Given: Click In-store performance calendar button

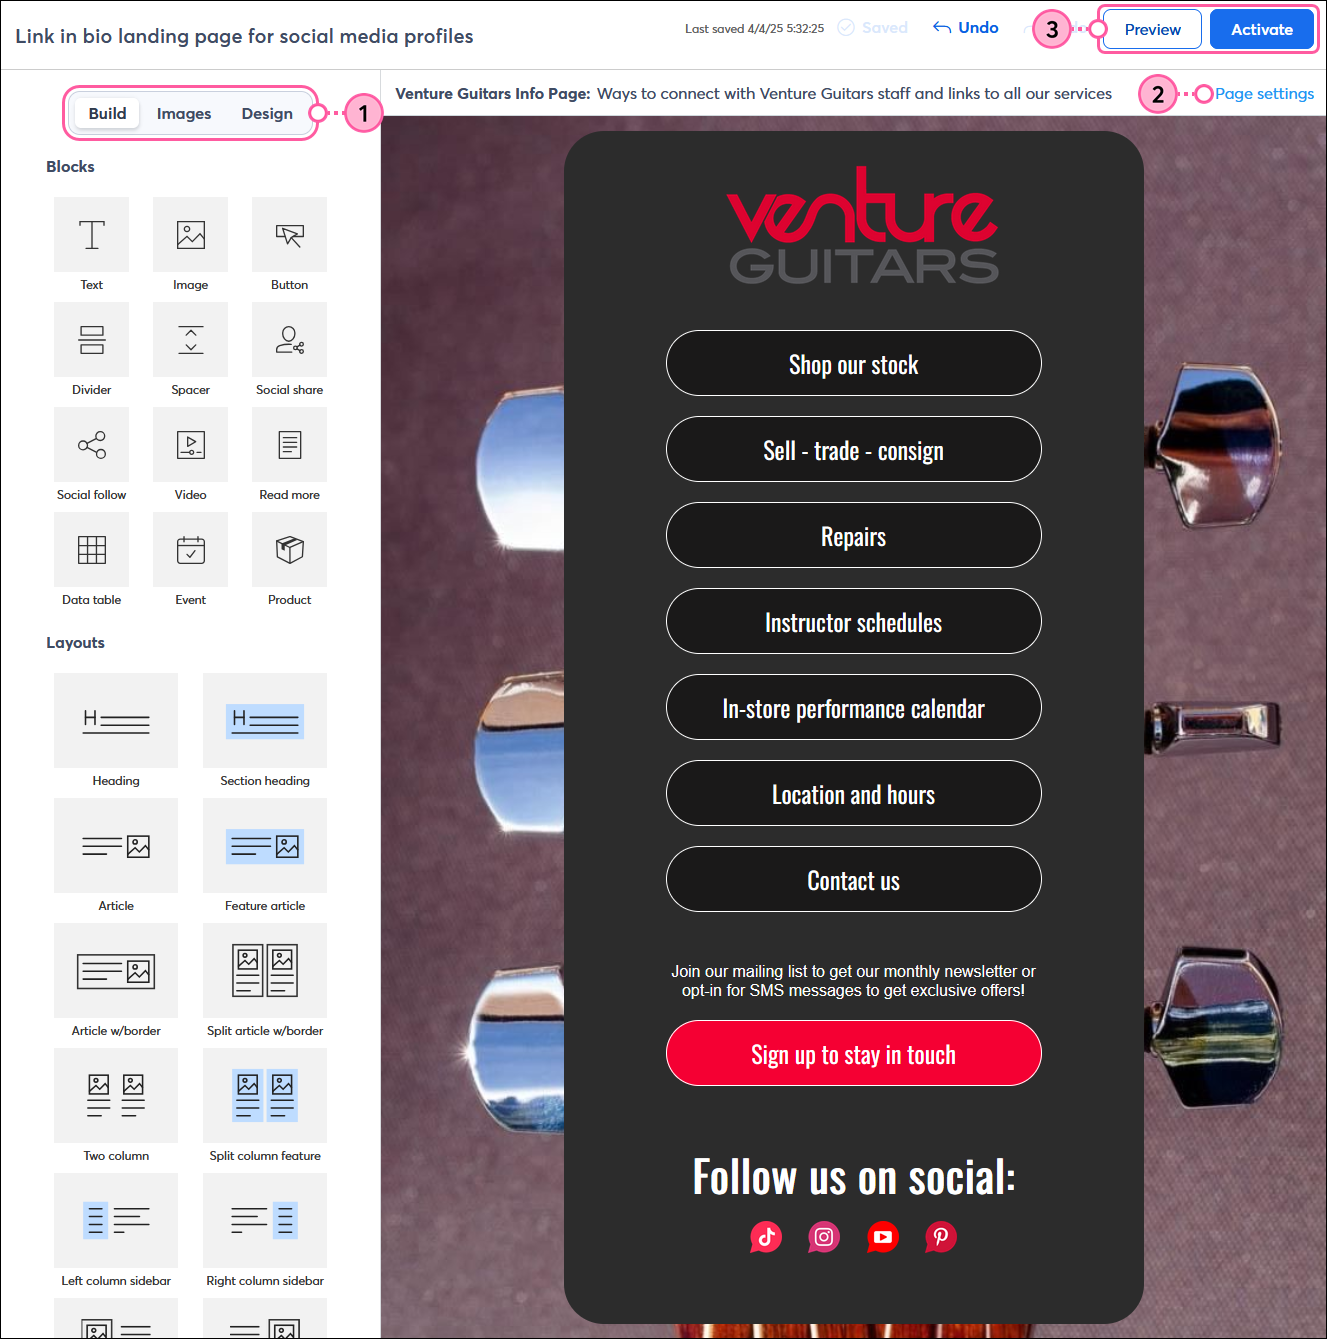Looking at the screenshot, I should [x=853, y=707].
